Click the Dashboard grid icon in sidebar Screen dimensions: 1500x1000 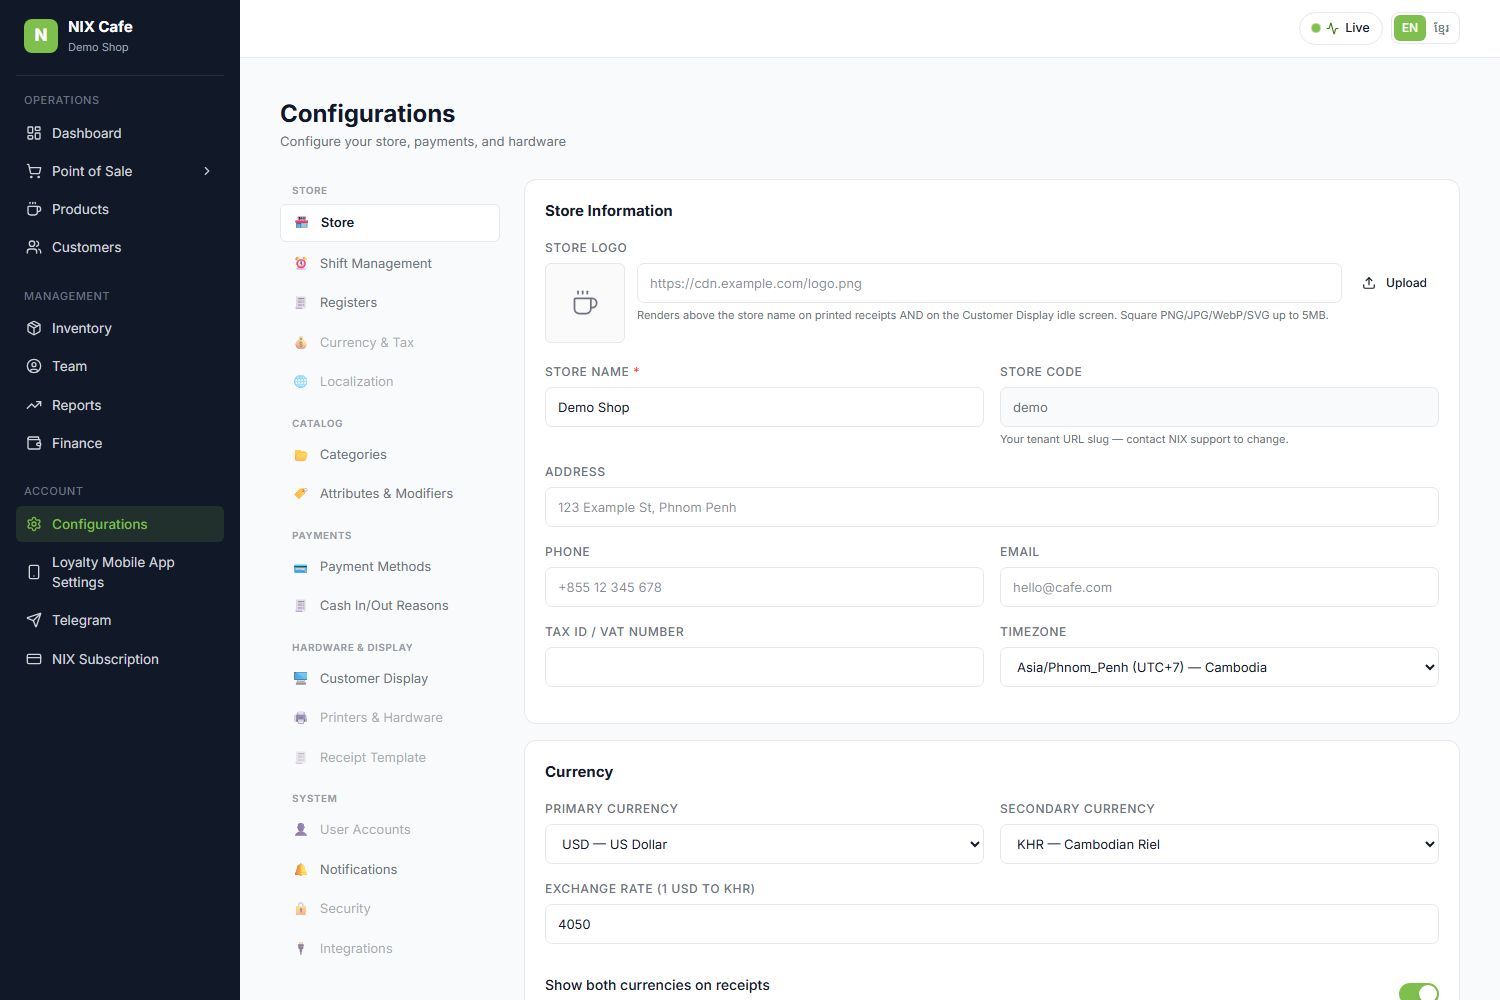pyautogui.click(x=34, y=133)
